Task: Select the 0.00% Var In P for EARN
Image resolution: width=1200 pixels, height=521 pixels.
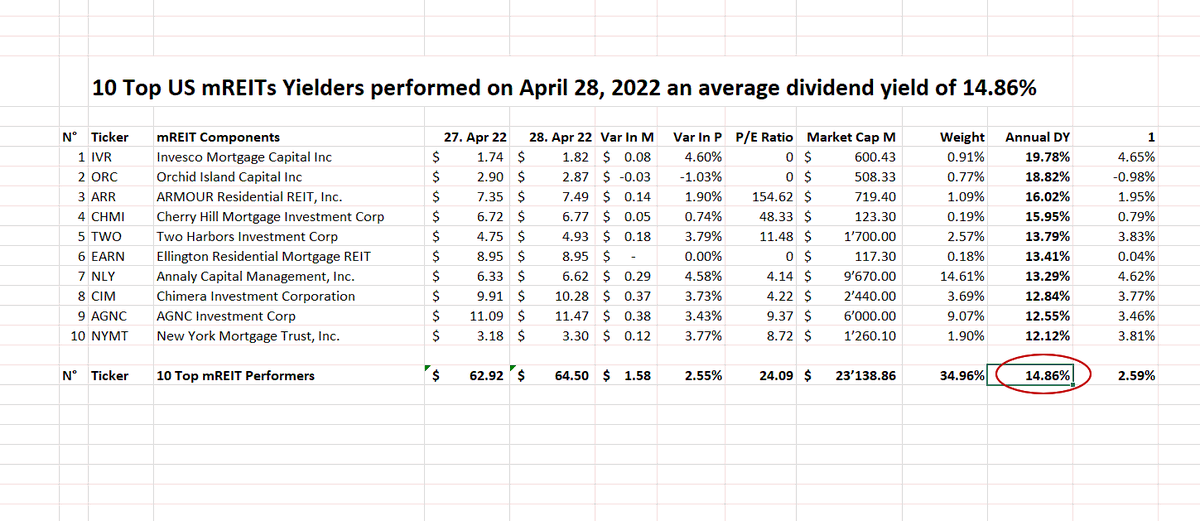Action: click(x=703, y=256)
